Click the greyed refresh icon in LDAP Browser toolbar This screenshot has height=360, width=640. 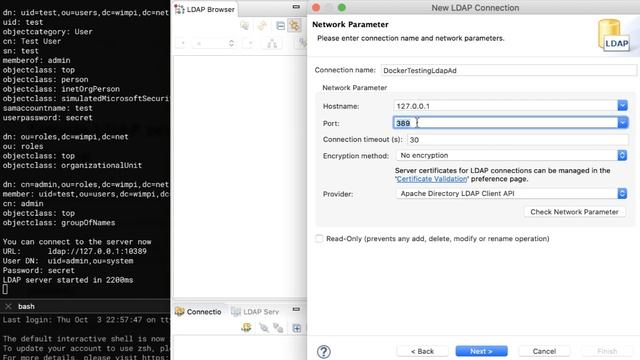262,26
